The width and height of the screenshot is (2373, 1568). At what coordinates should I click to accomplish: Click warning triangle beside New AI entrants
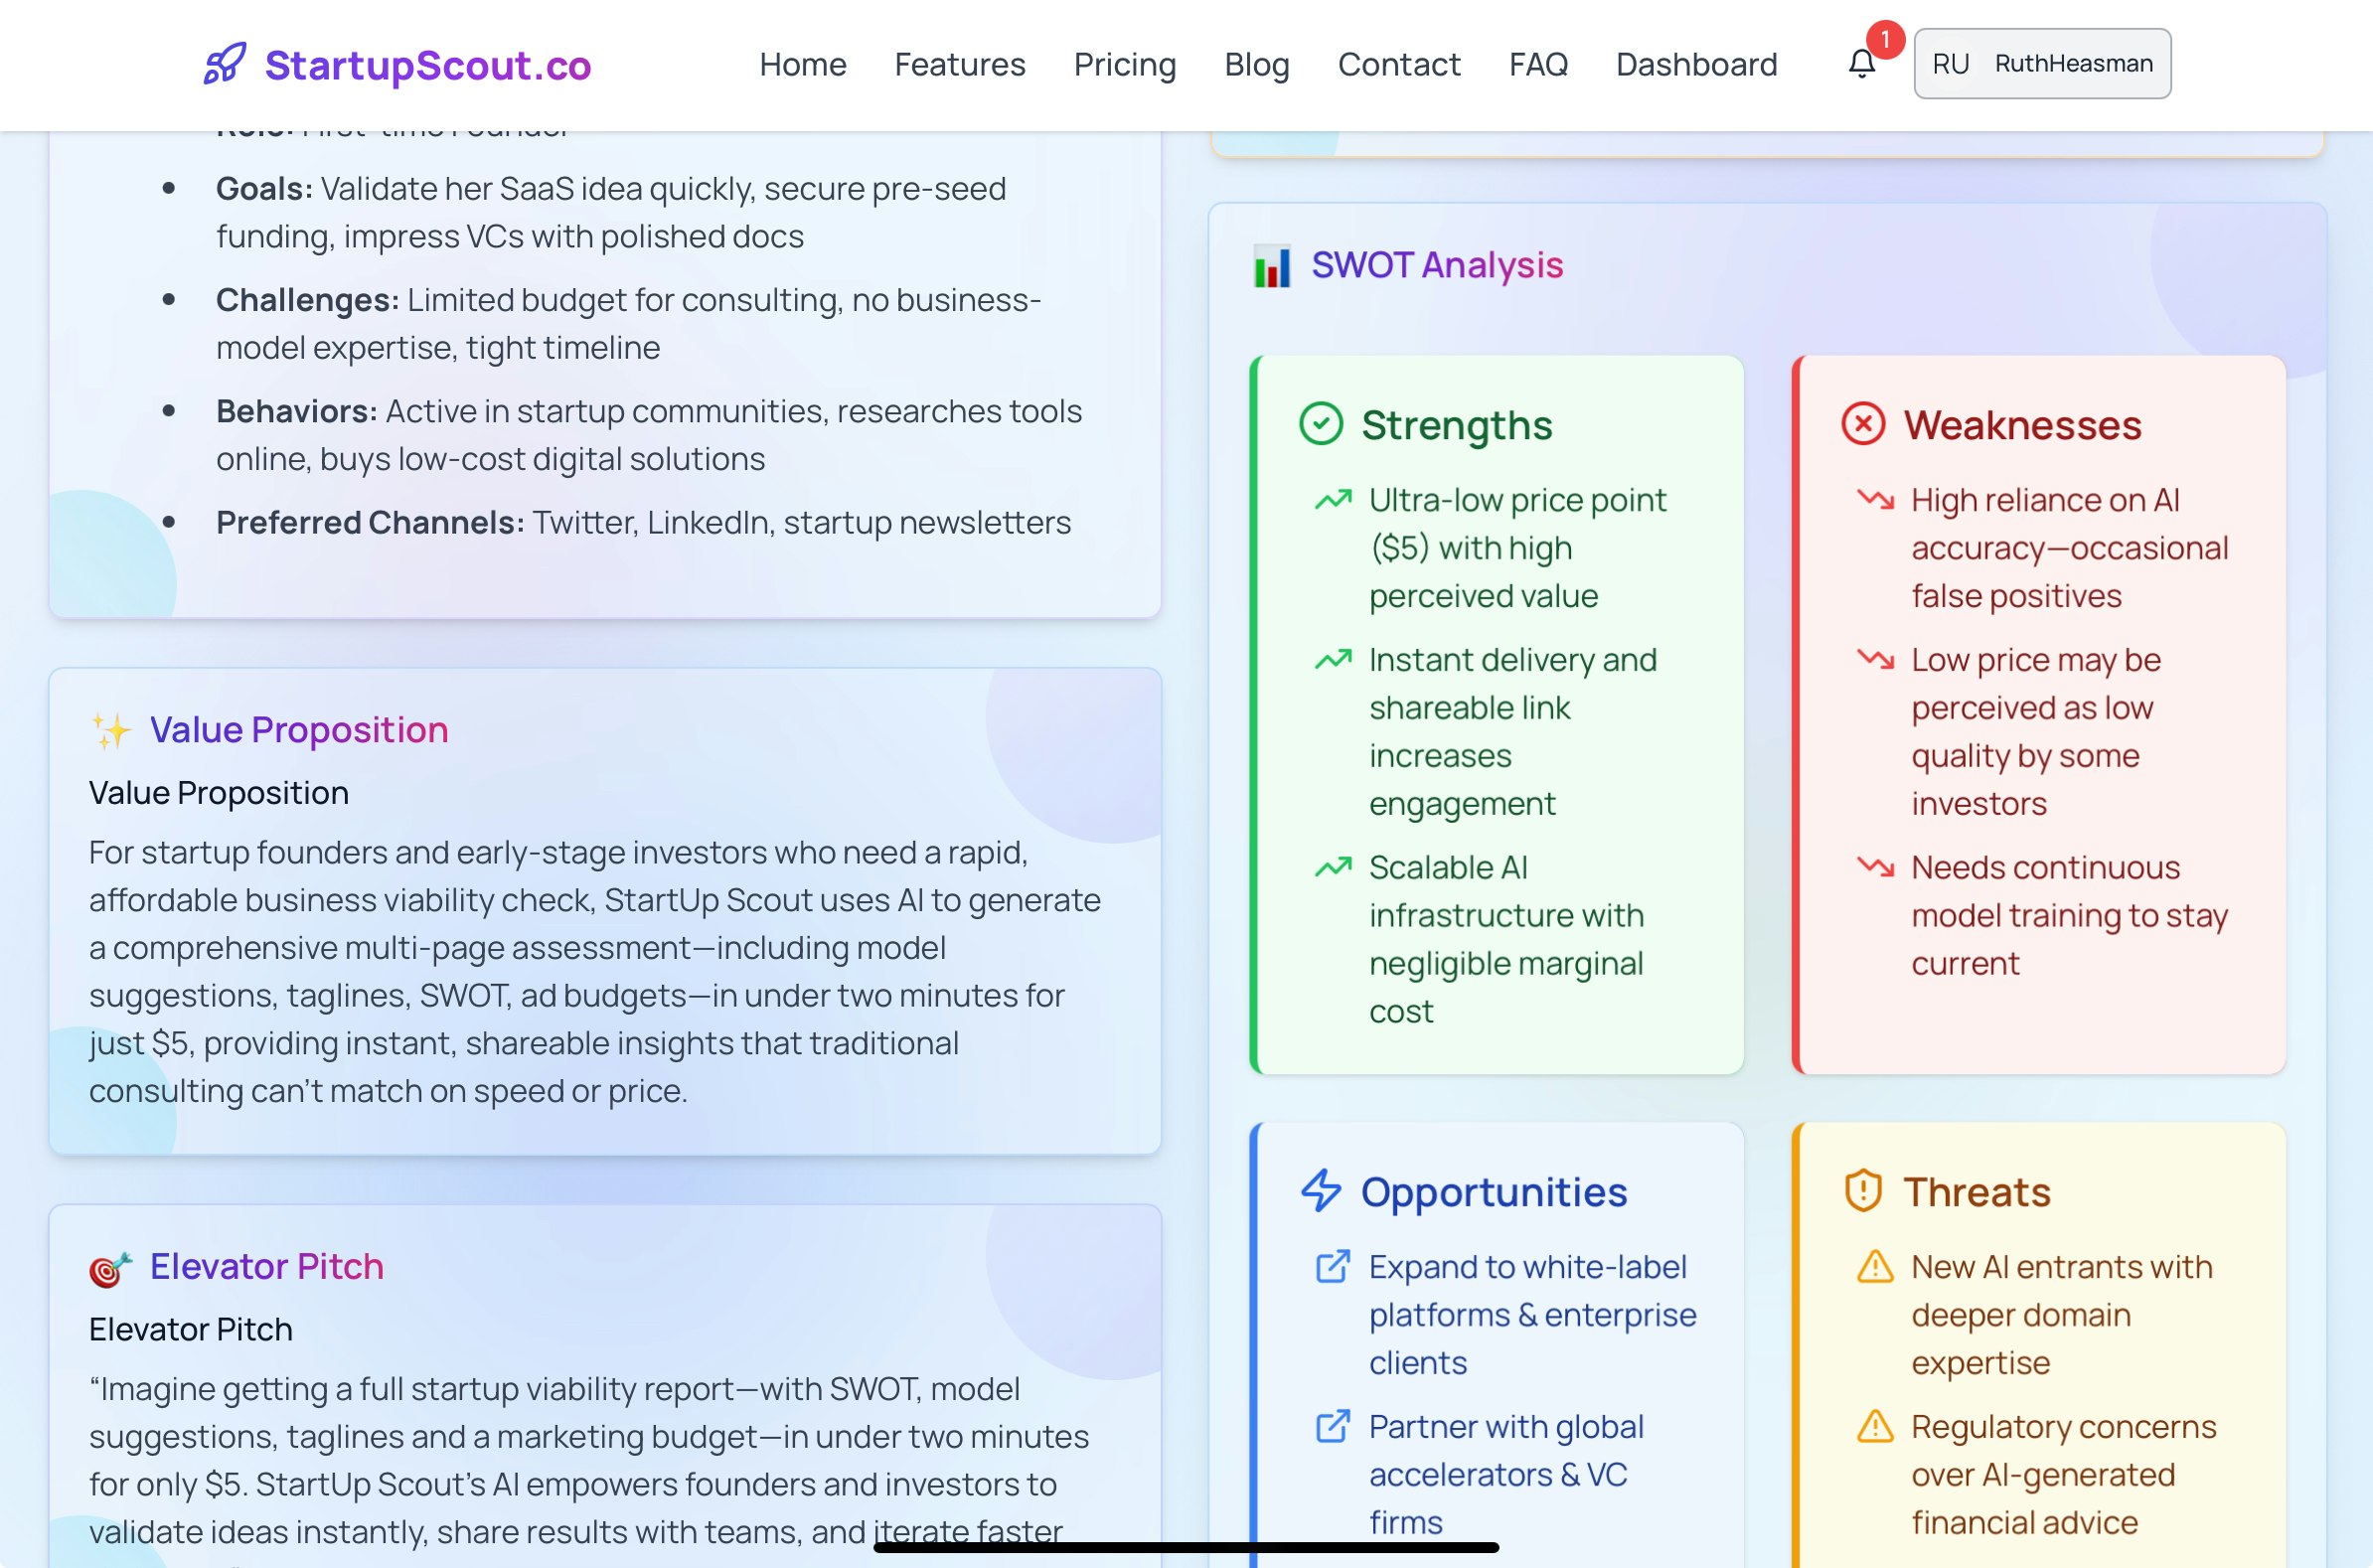coord(1875,1267)
